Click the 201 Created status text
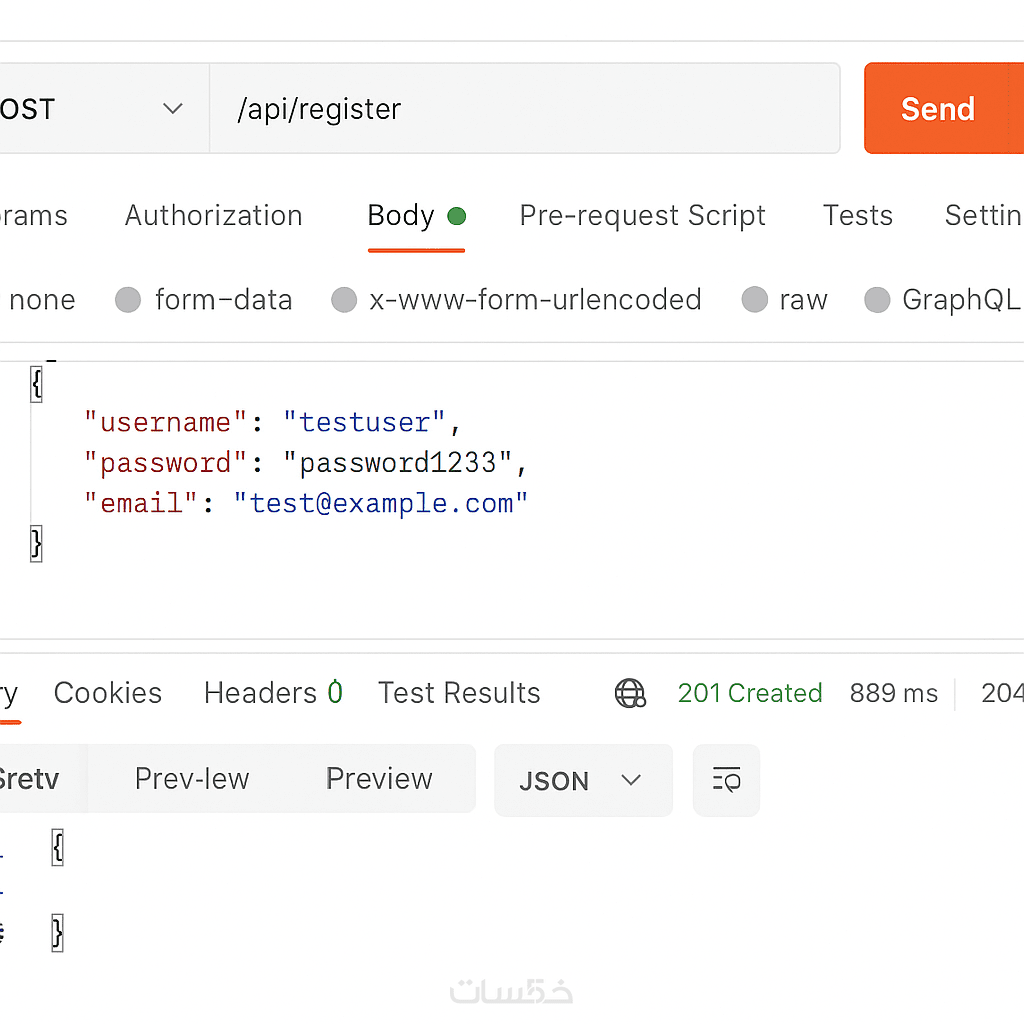Image resolution: width=1024 pixels, height=1024 pixels. click(750, 693)
